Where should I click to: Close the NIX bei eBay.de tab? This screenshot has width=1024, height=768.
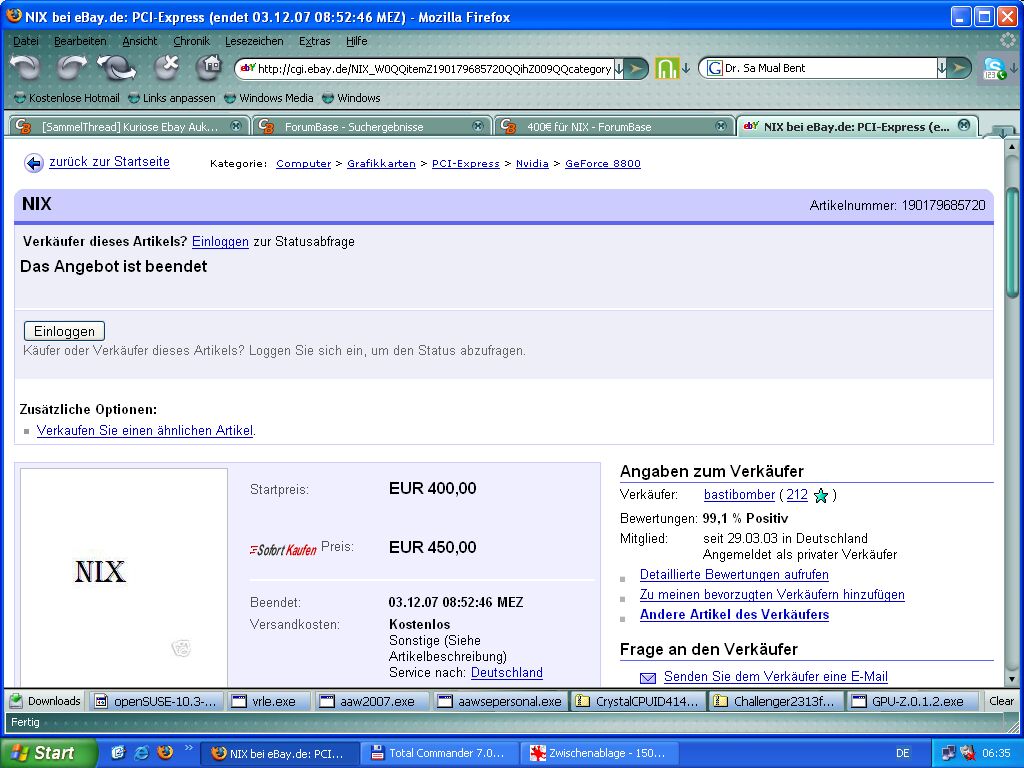click(964, 125)
